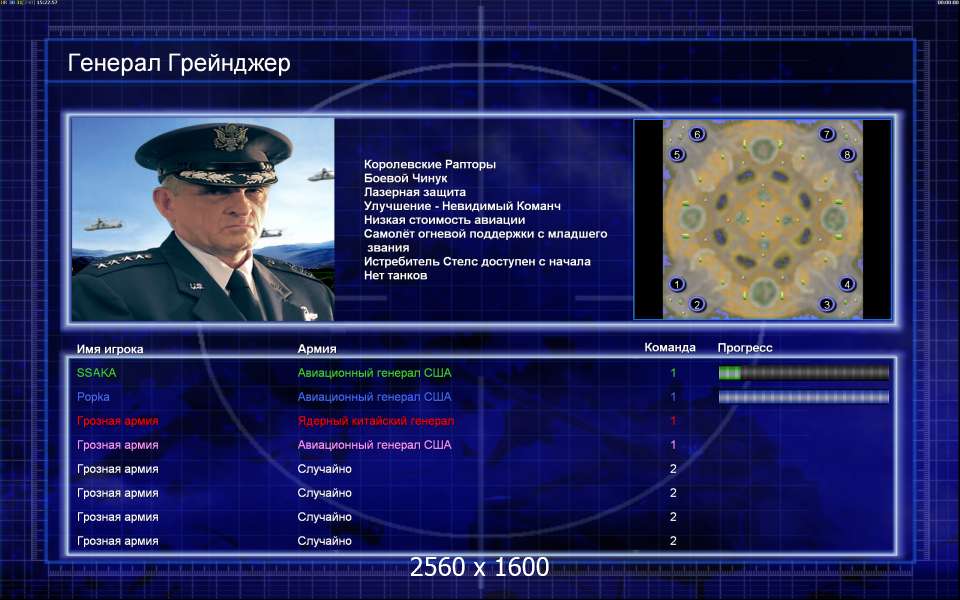Click "Самолёт огневой поддержки с младшего" line
The height and width of the screenshot is (600, 960).
pyautogui.click(x=486, y=233)
